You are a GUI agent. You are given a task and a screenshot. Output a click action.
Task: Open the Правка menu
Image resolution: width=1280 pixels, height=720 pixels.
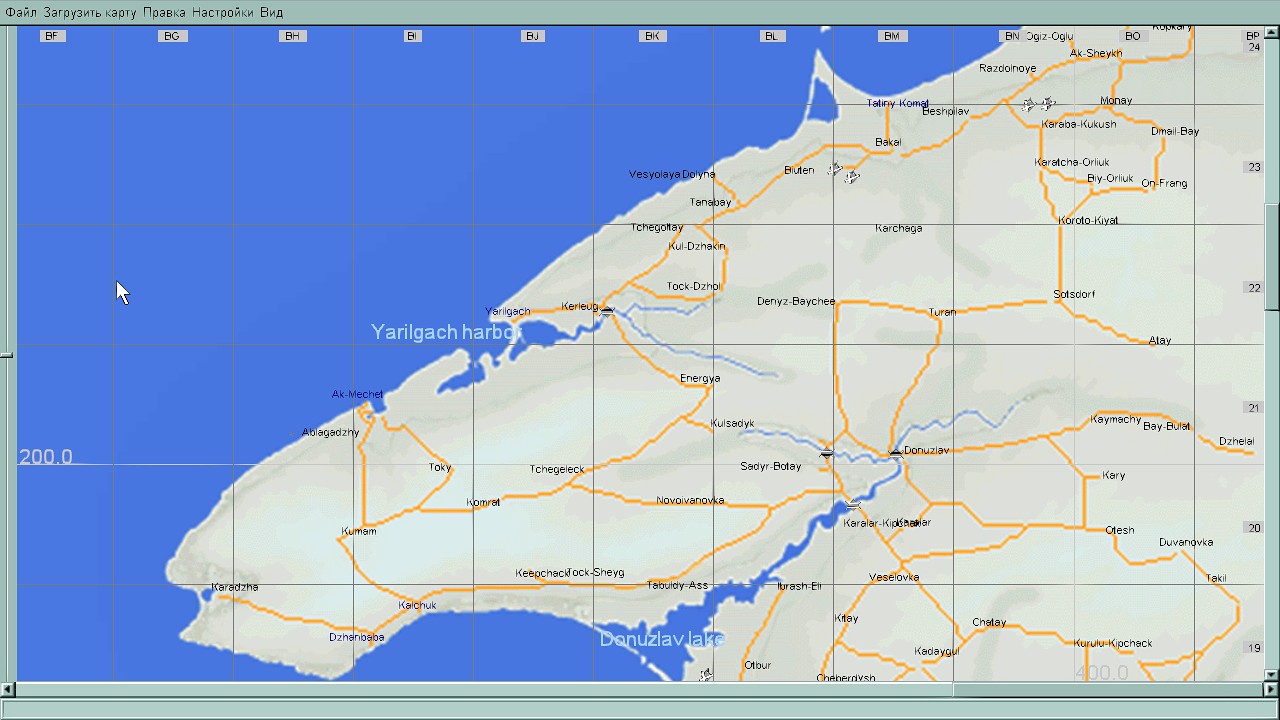(x=164, y=12)
